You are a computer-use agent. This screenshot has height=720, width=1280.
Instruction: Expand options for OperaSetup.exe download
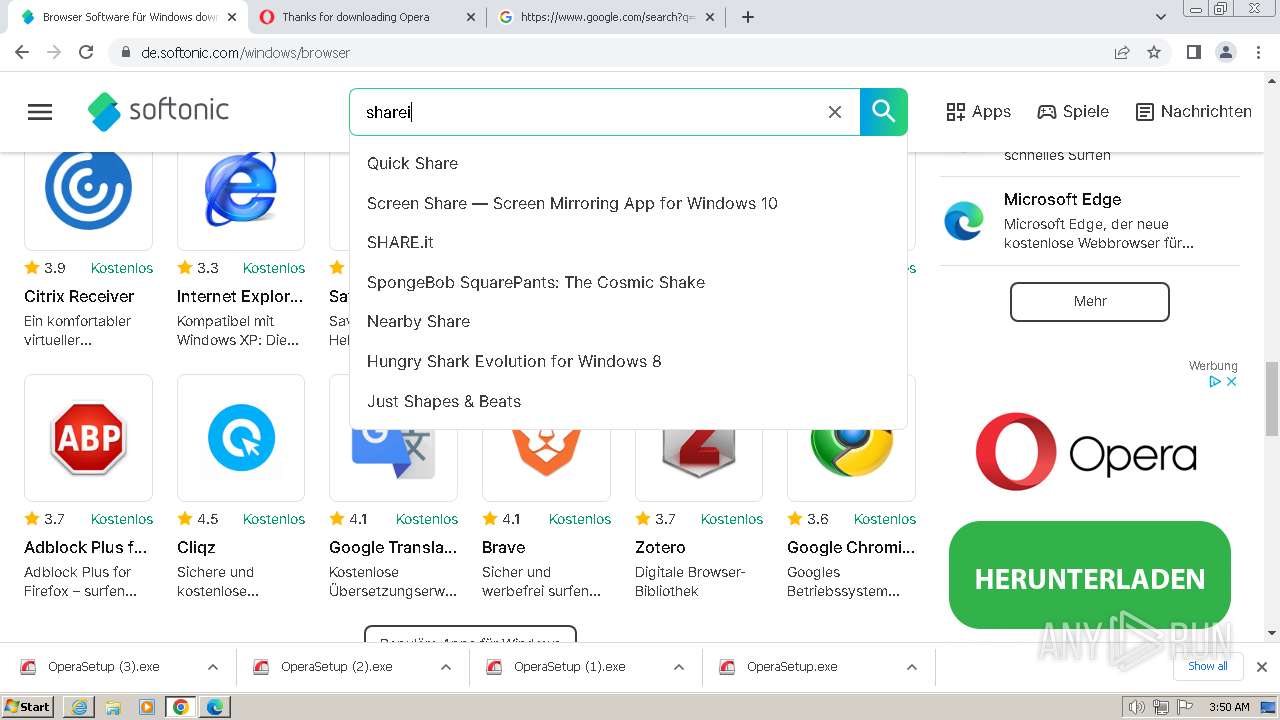click(x=912, y=667)
